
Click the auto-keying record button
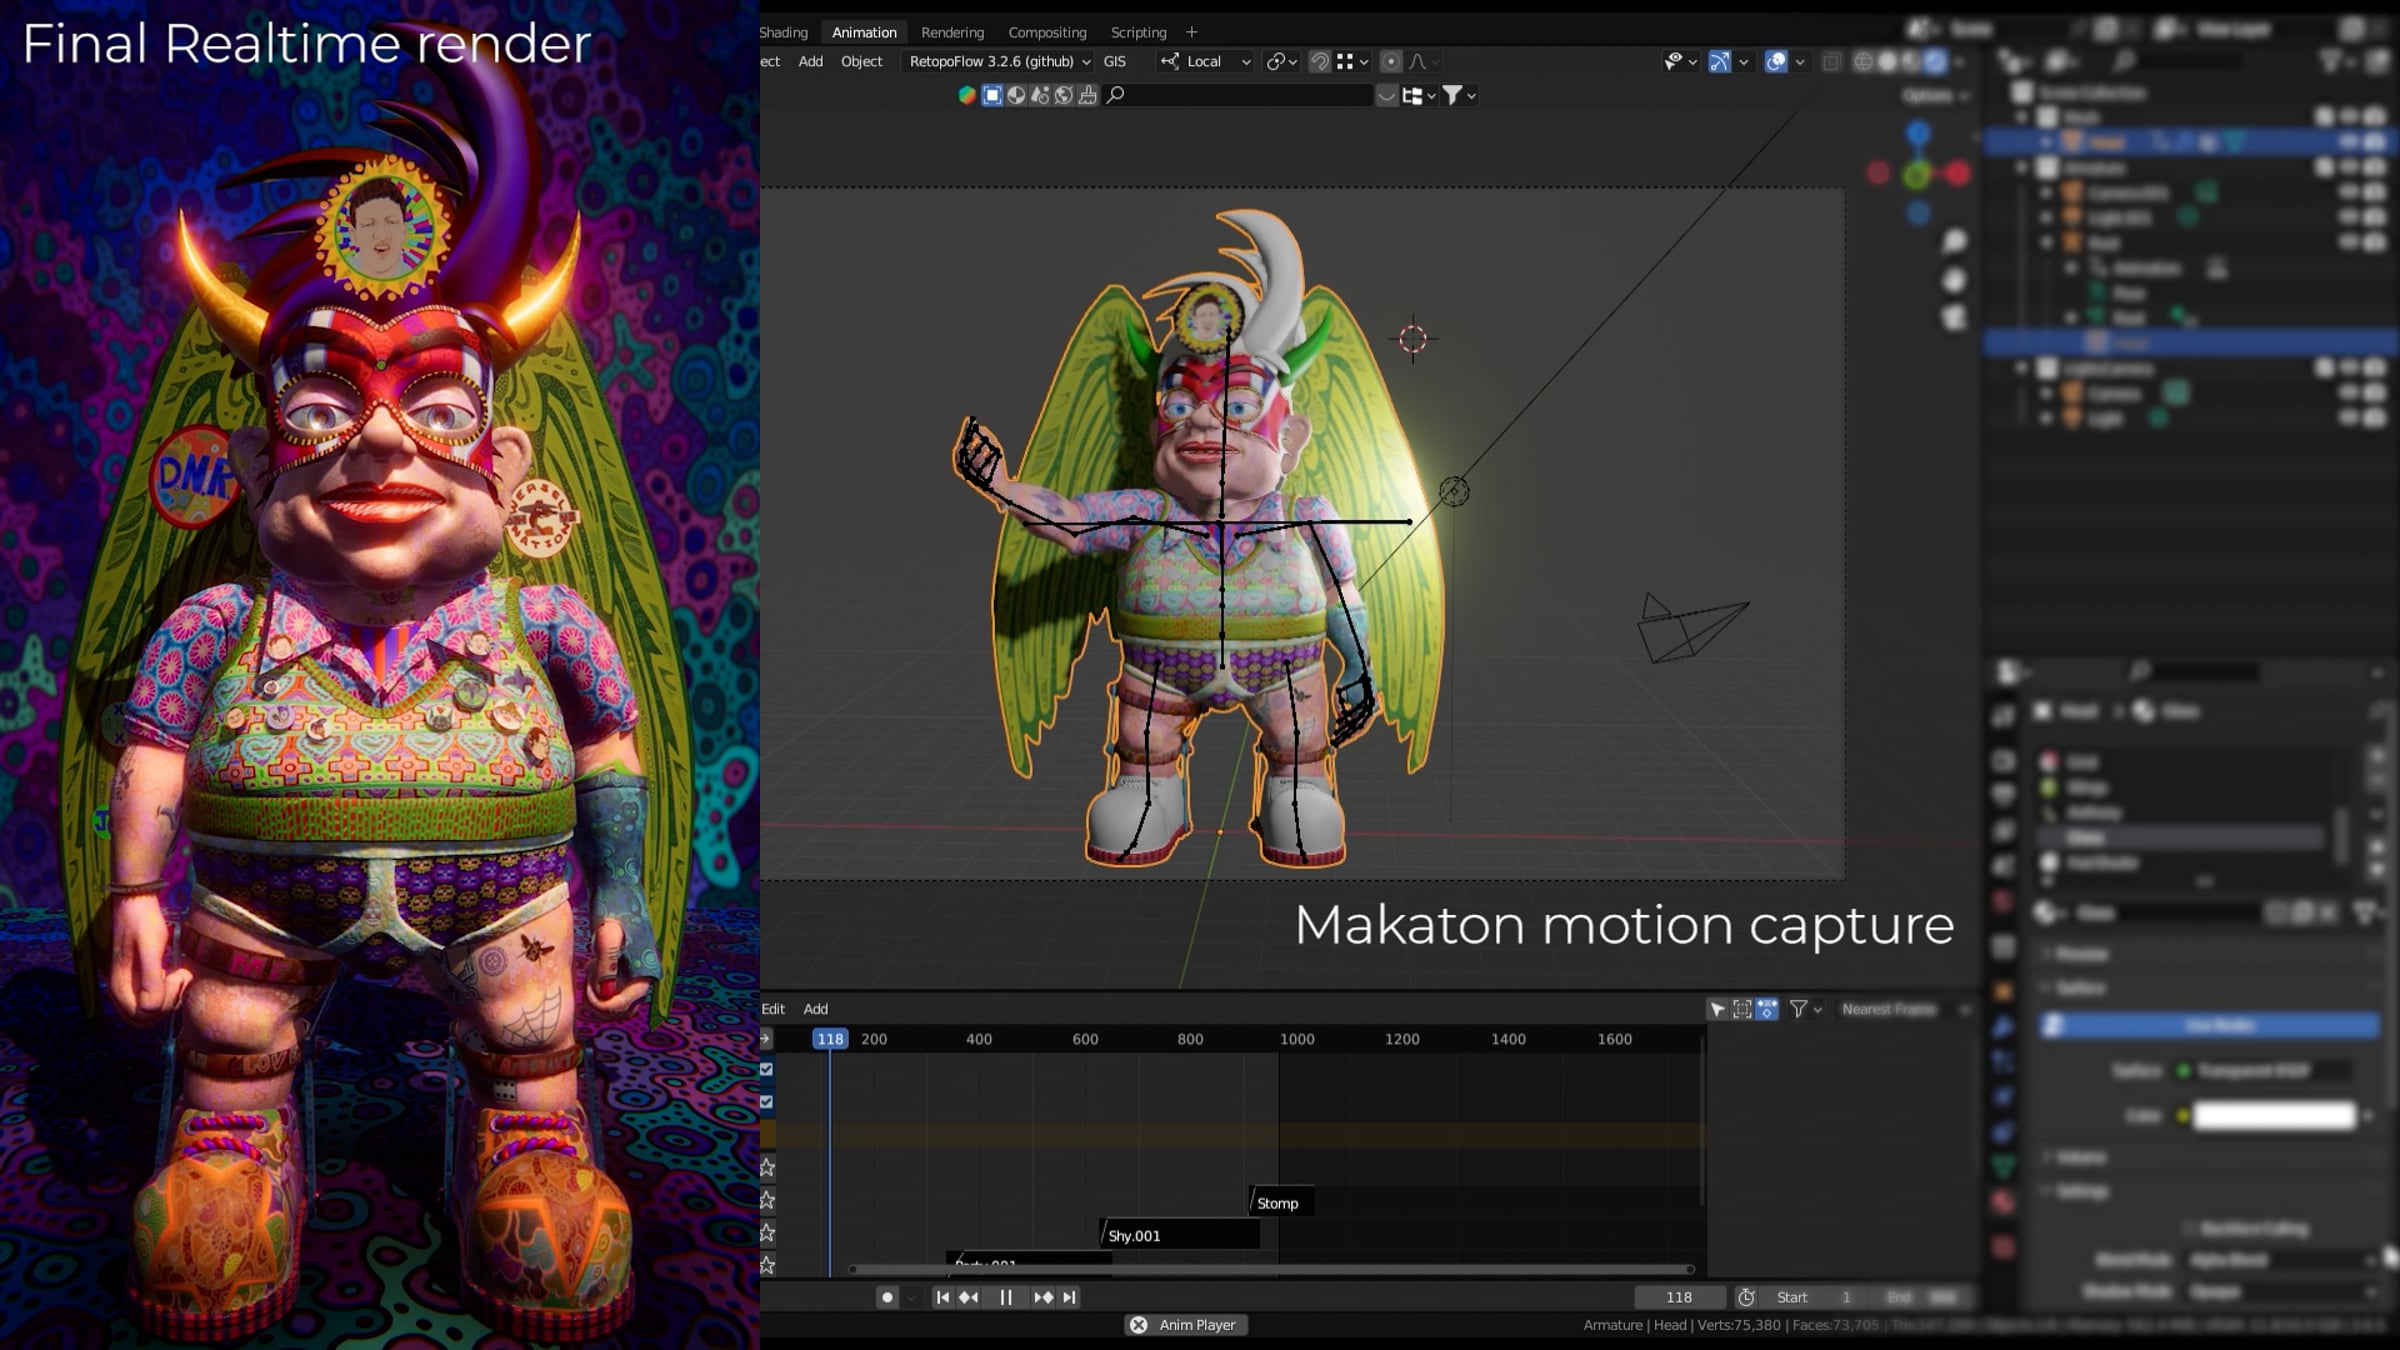886,1297
